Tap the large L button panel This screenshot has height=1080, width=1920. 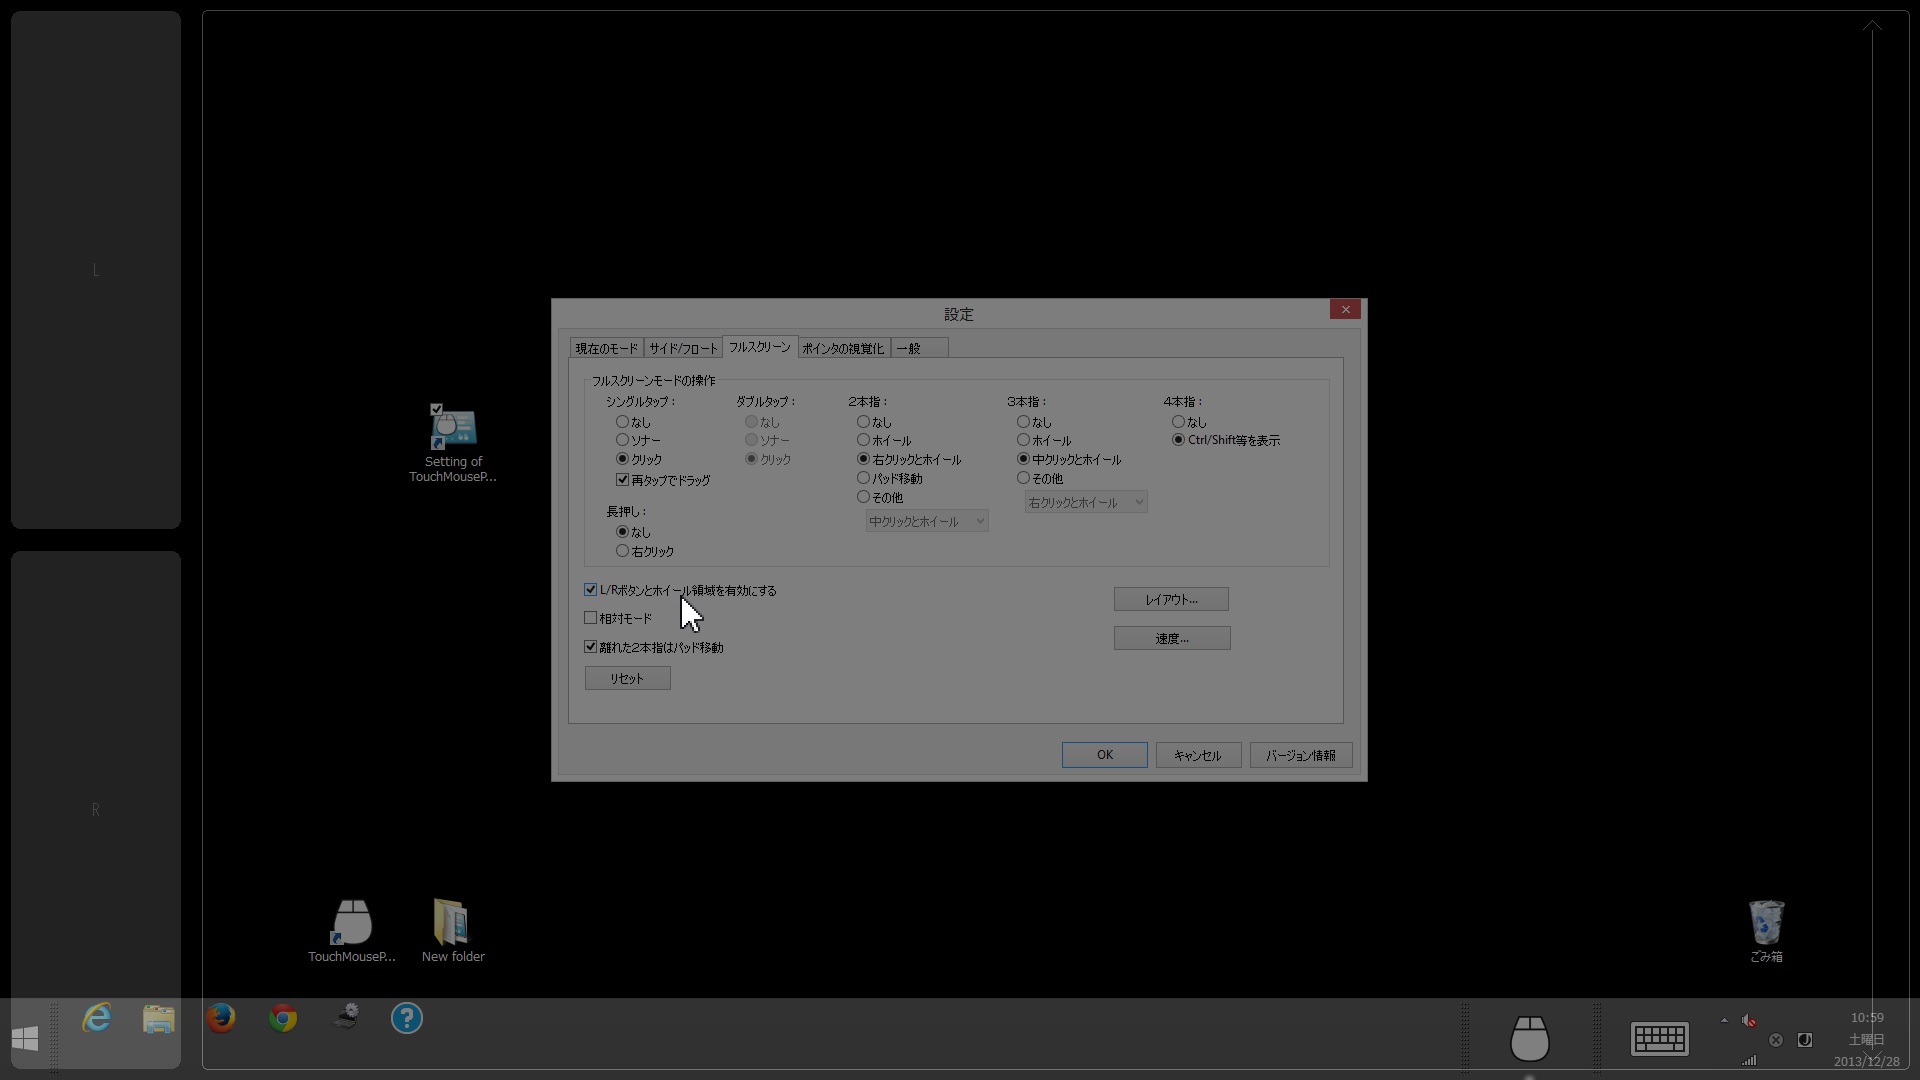click(x=96, y=270)
